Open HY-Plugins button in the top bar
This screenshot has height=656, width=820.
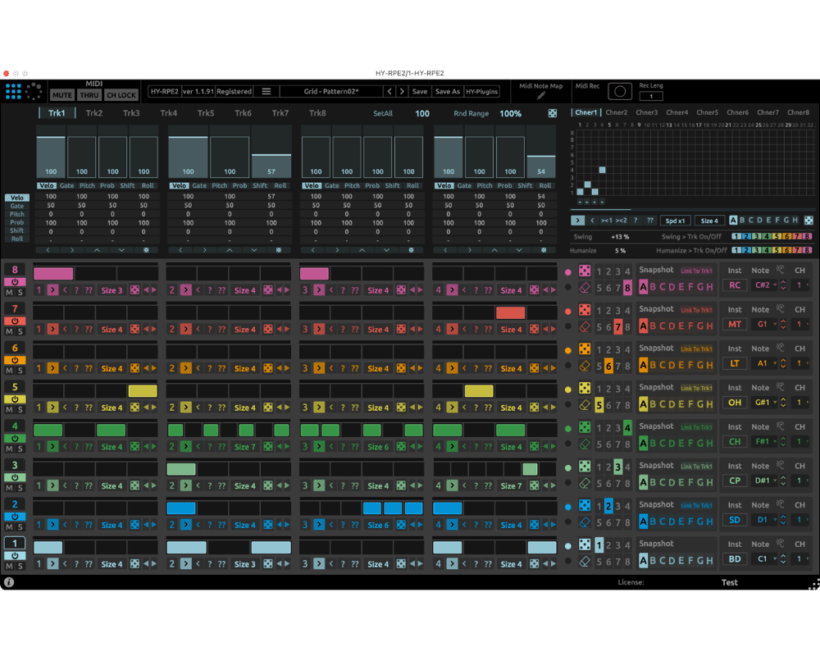coord(482,91)
